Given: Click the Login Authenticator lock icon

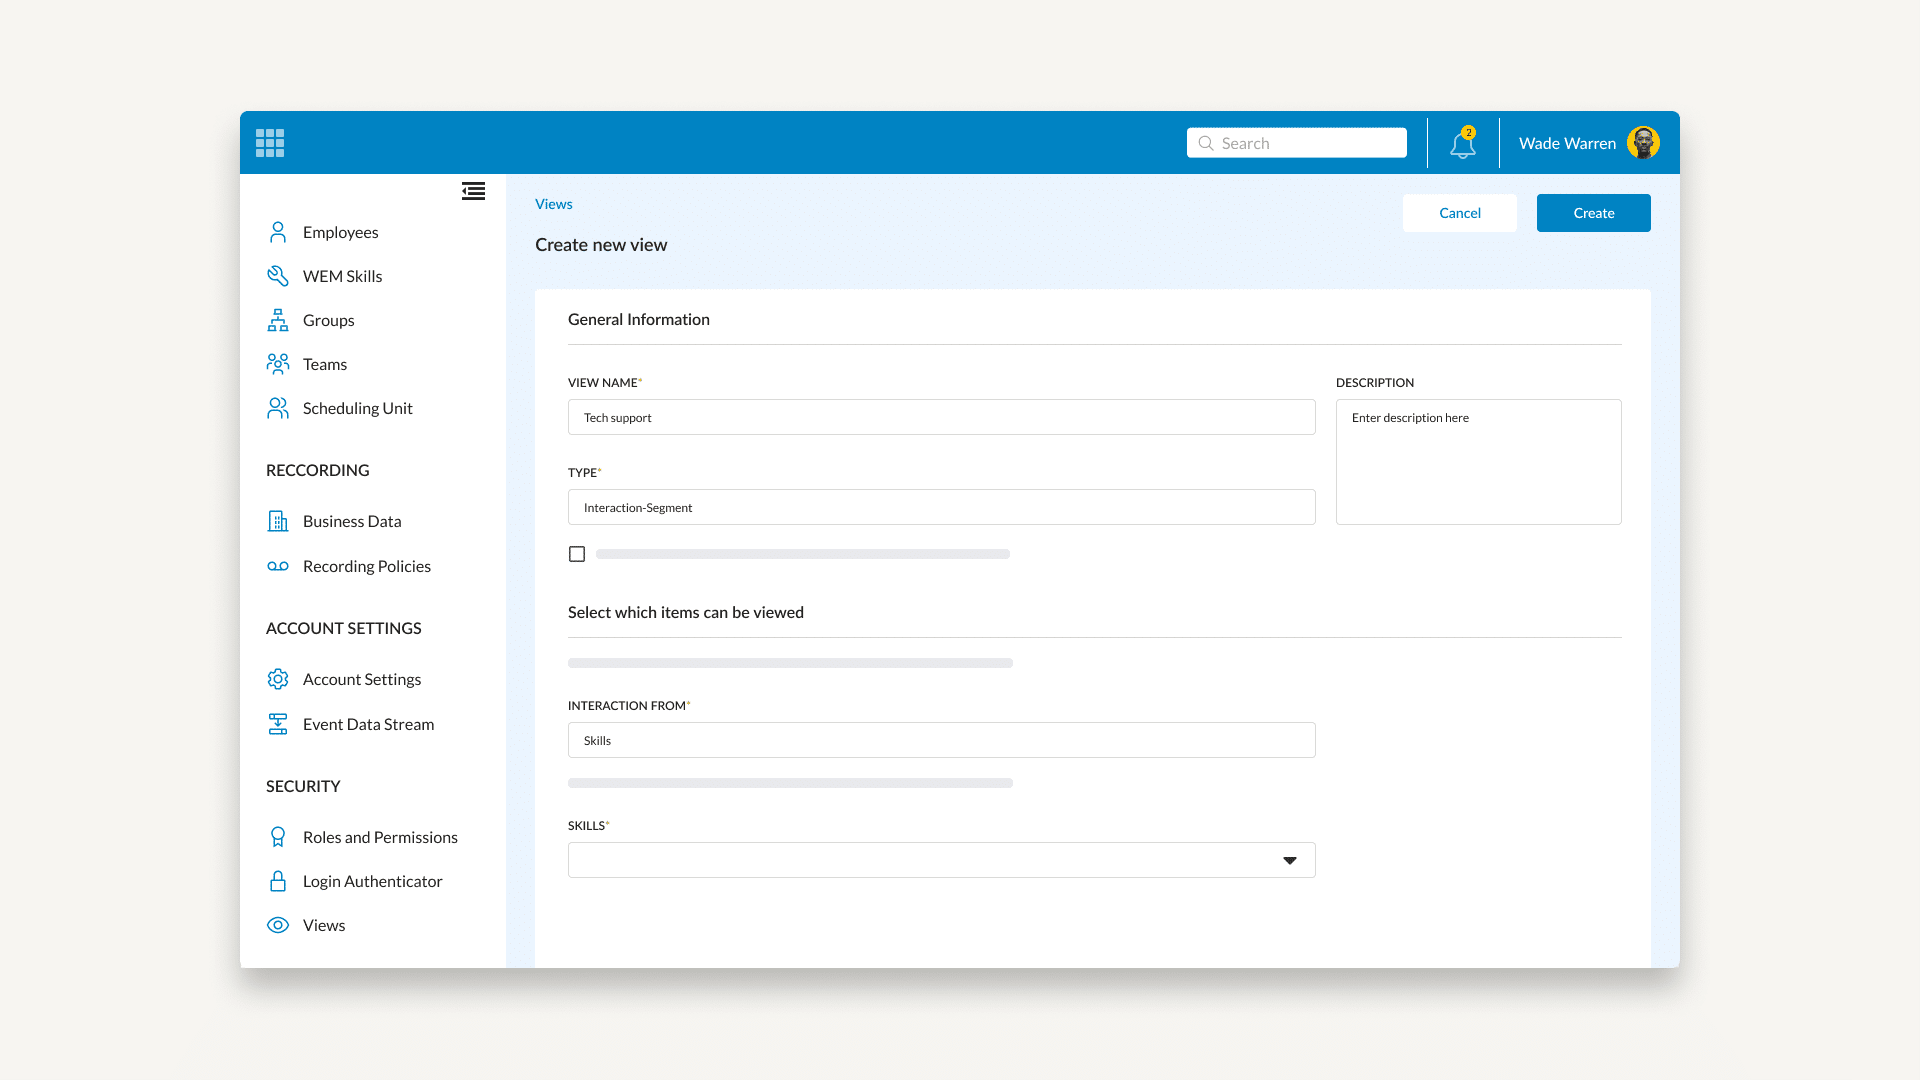Looking at the screenshot, I should [278, 881].
